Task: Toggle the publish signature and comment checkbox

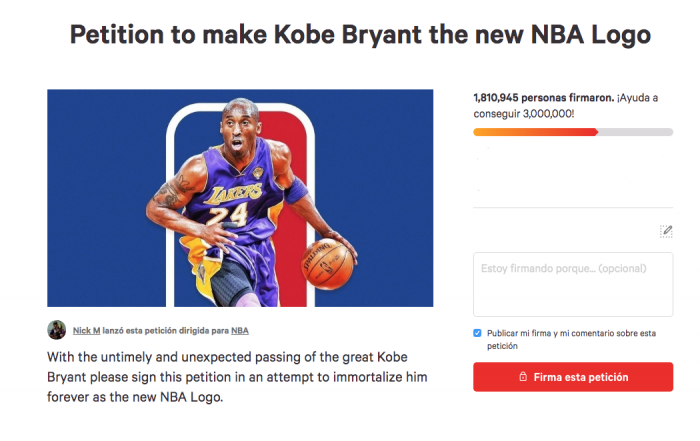Action: 478,332
